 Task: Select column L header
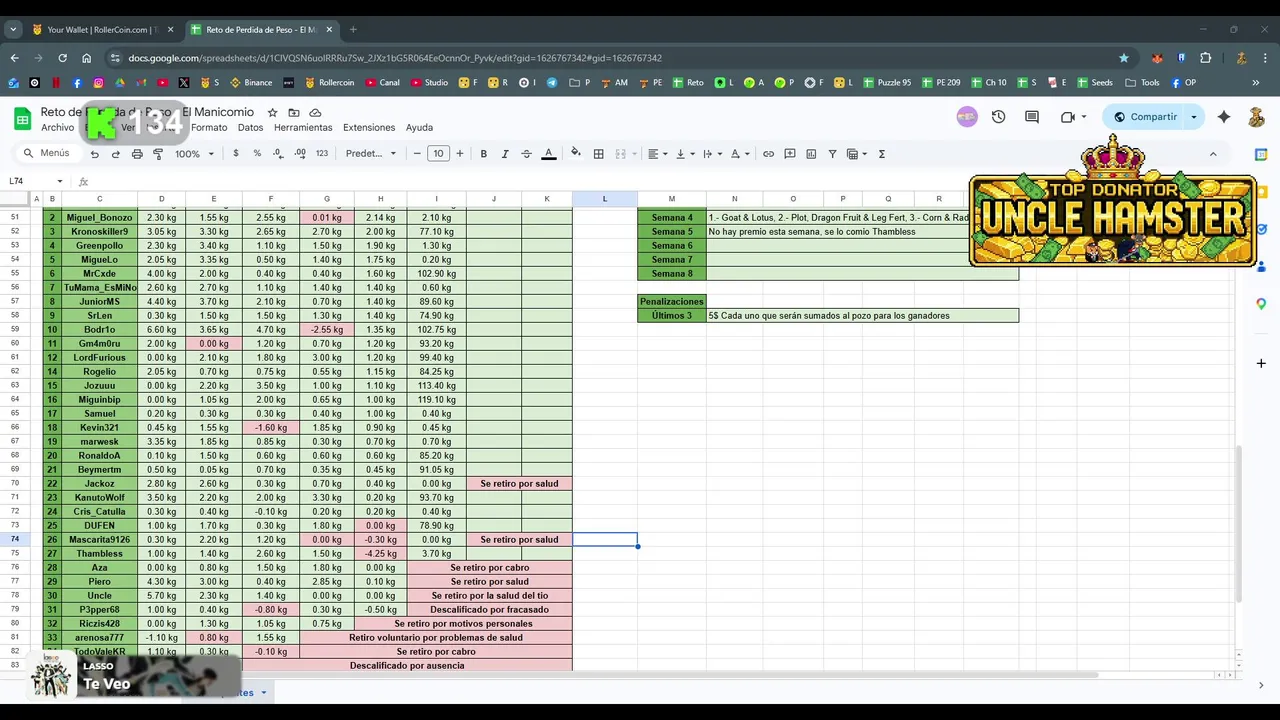pyautogui.click(x=604, y=198)
